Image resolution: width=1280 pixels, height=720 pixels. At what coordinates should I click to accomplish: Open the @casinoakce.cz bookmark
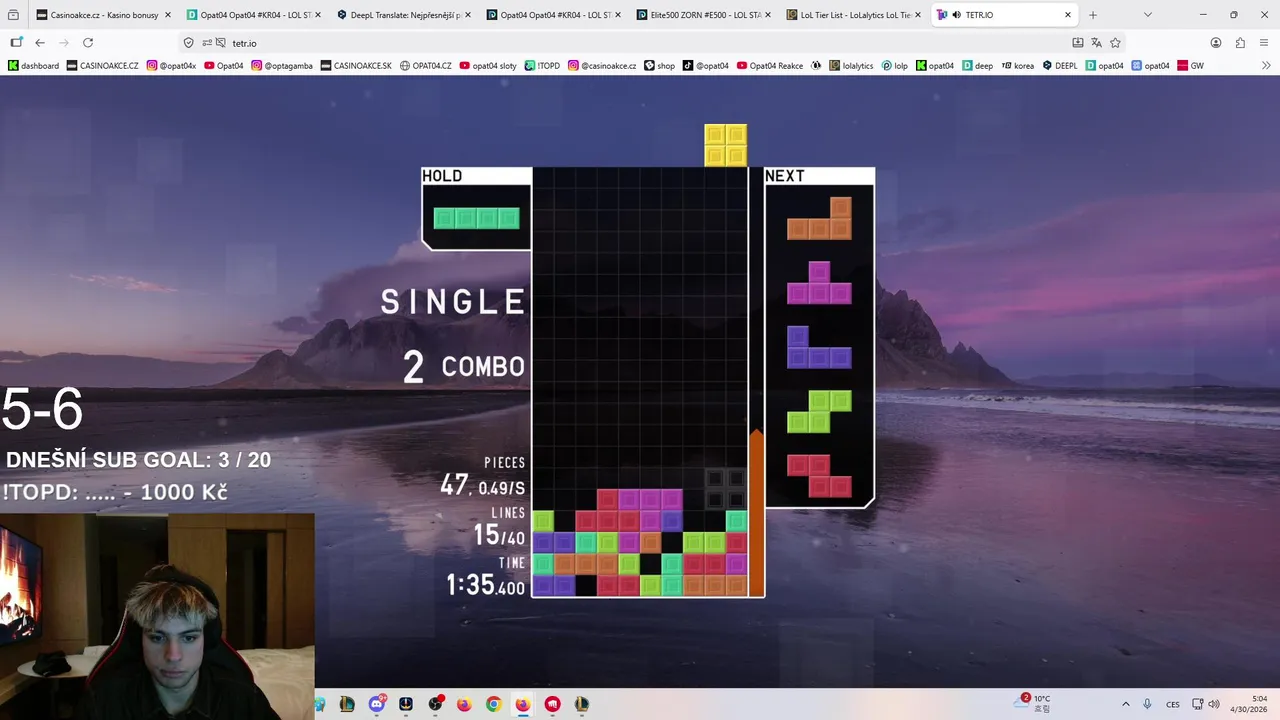click(602, 66)
